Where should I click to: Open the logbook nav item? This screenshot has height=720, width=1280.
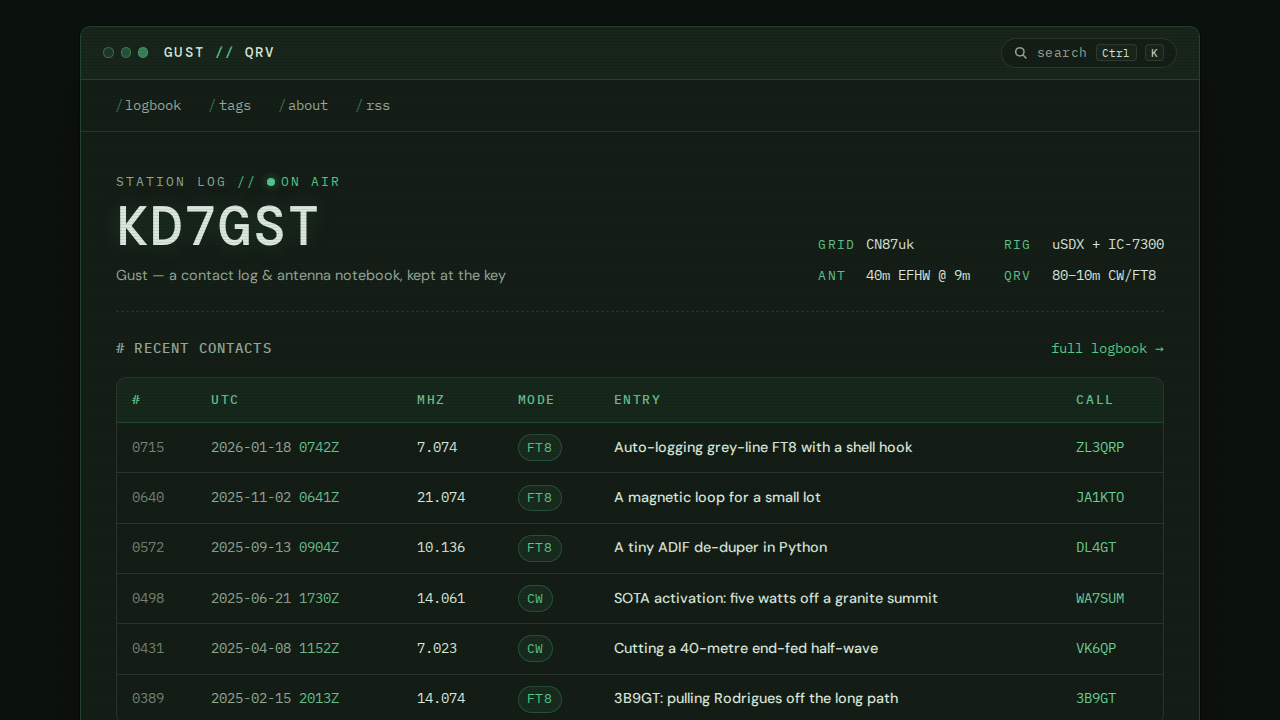pos(149,105)
